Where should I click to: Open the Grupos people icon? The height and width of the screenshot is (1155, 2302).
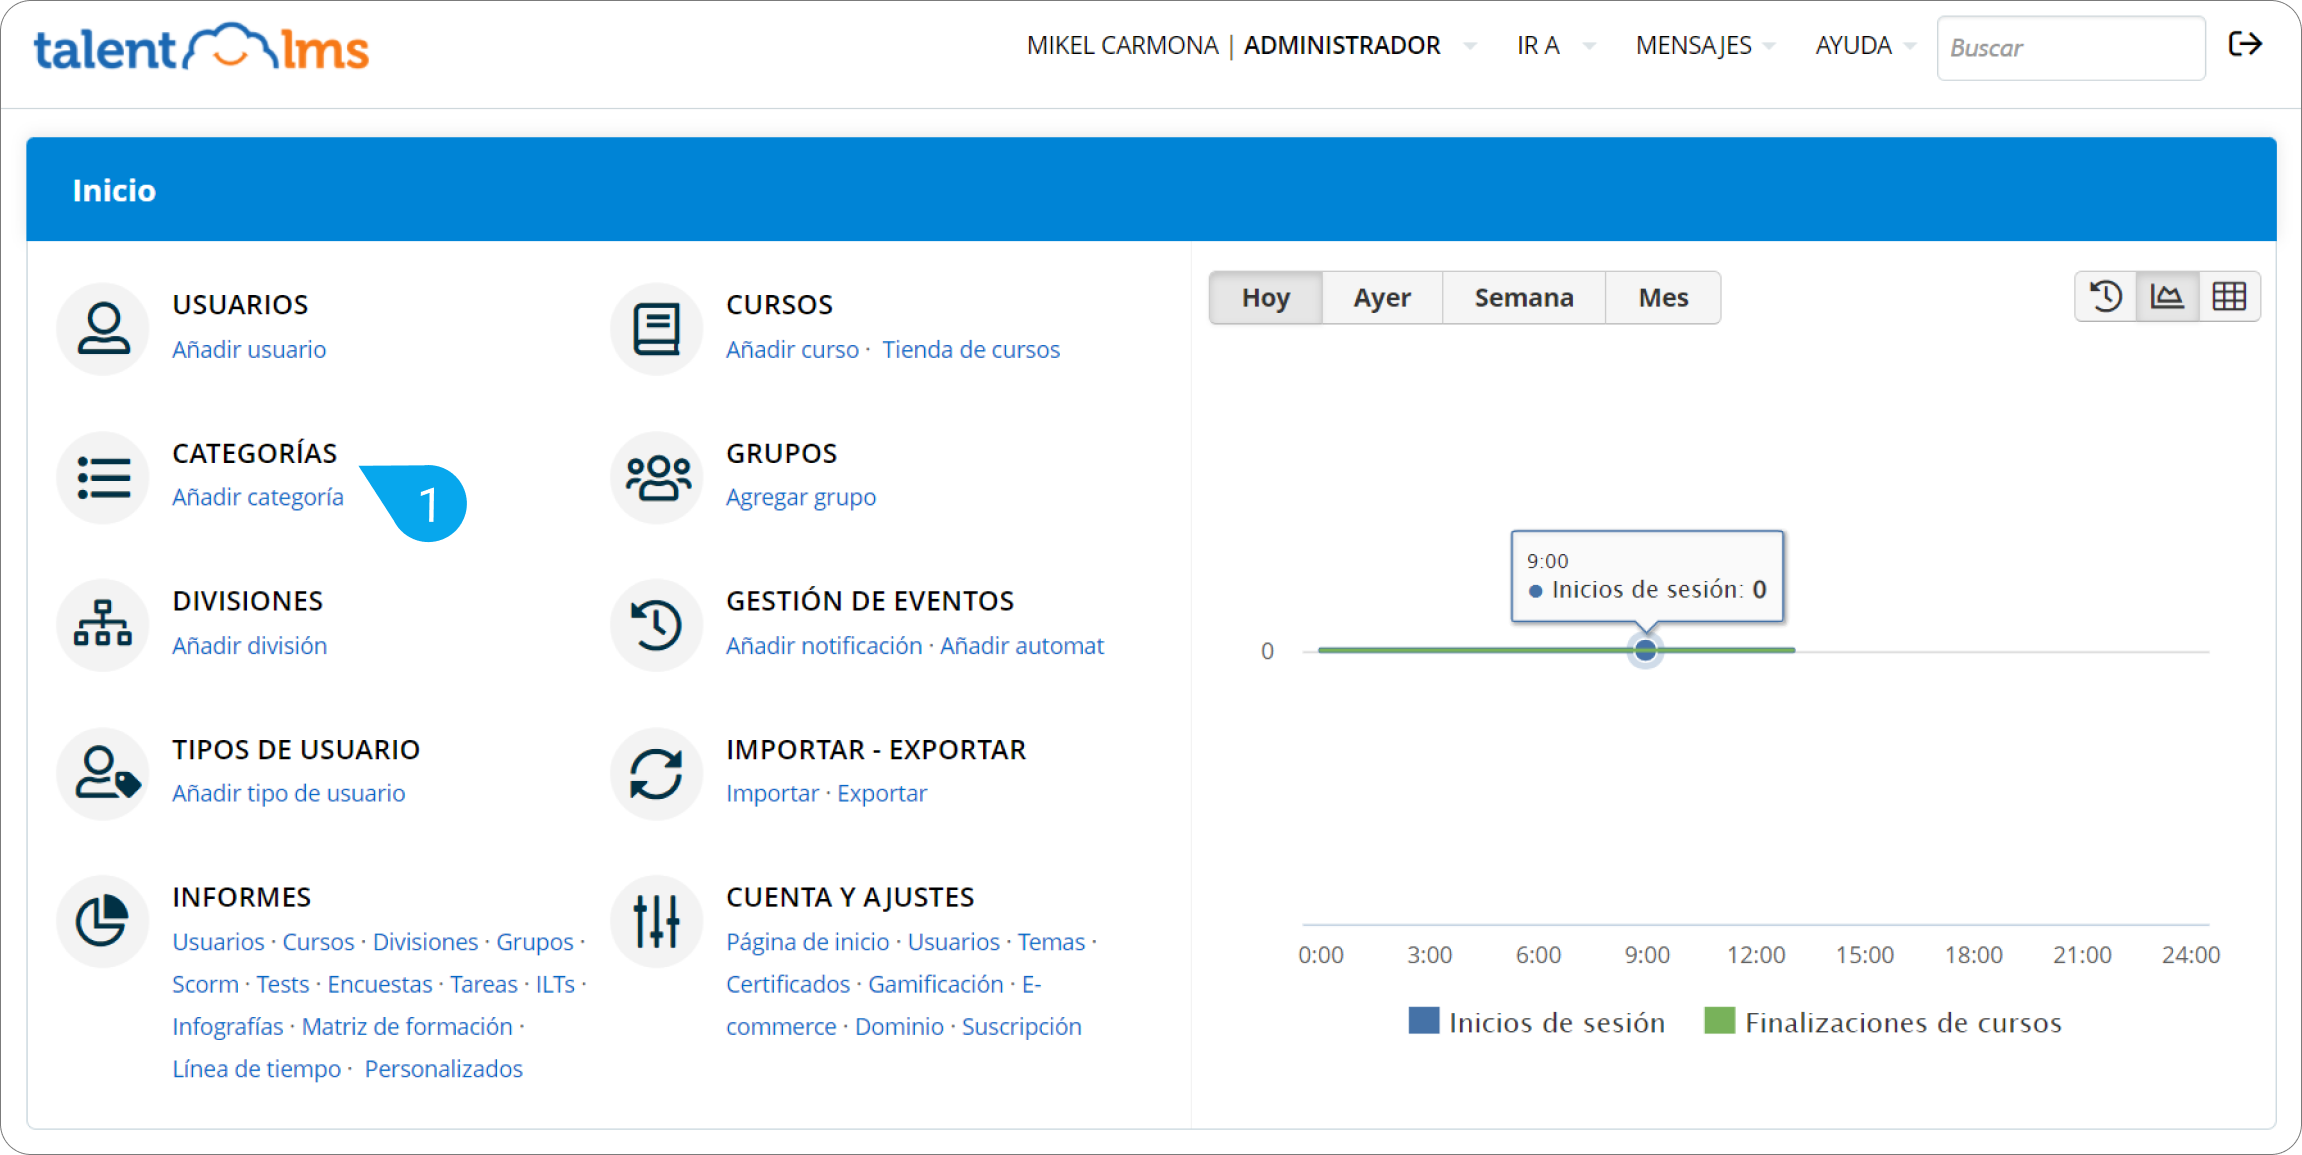pos(657,477)
